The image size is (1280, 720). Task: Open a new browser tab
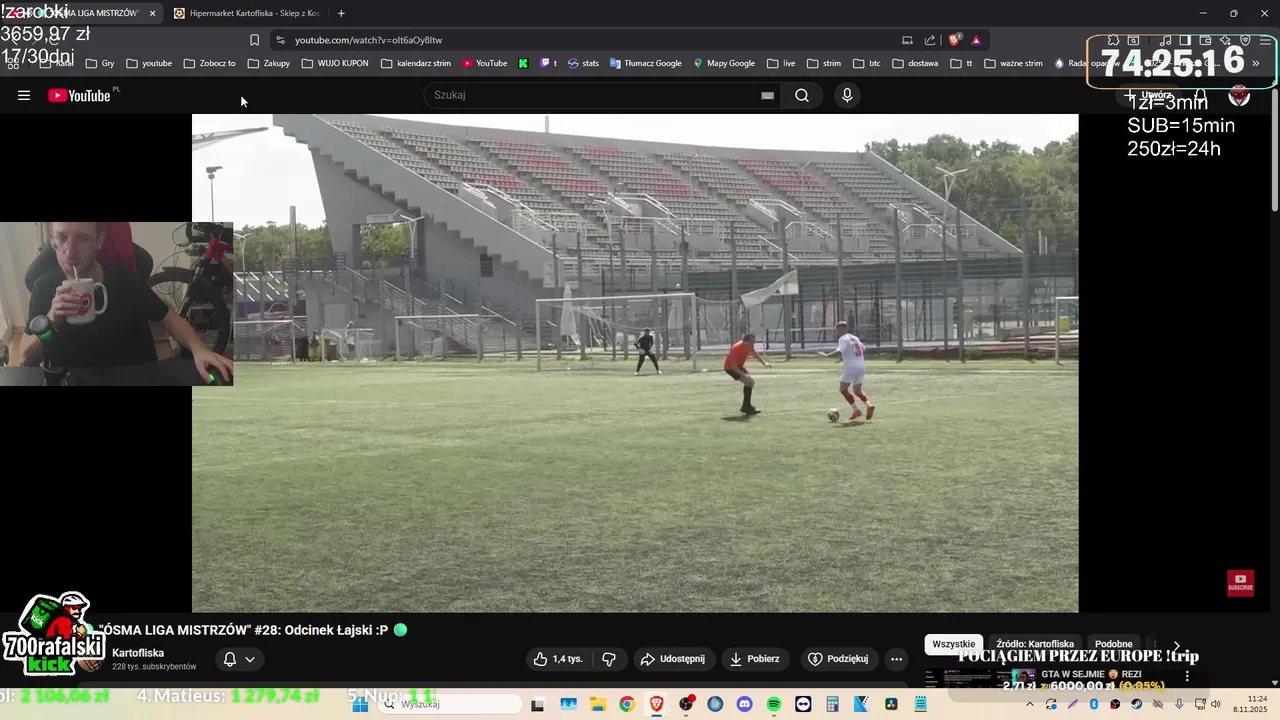click(x=341, y=13)
